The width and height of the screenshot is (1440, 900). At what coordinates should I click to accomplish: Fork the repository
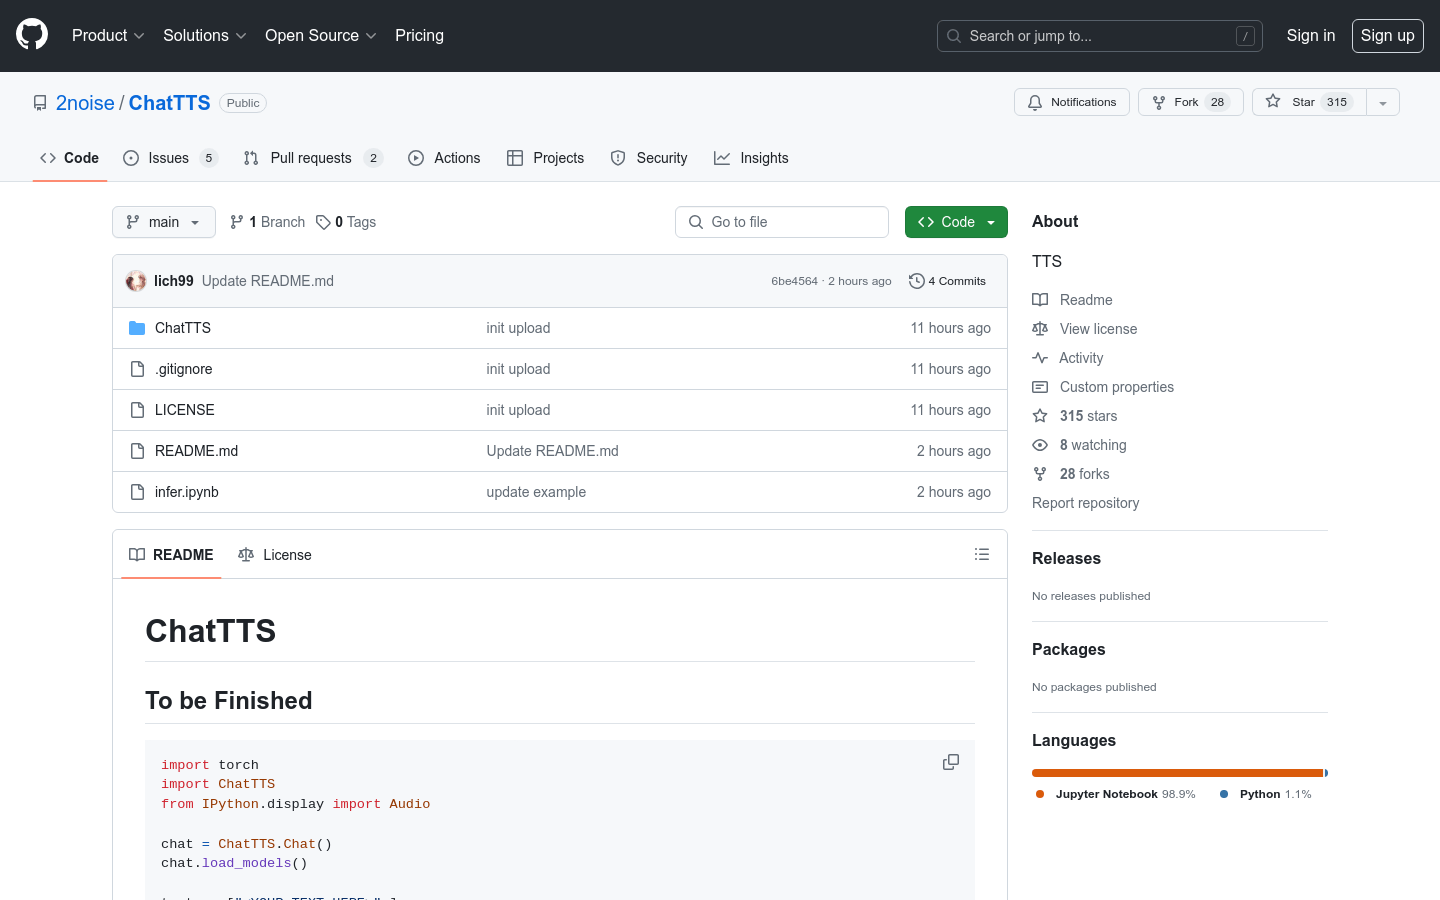pos(1189,102)
